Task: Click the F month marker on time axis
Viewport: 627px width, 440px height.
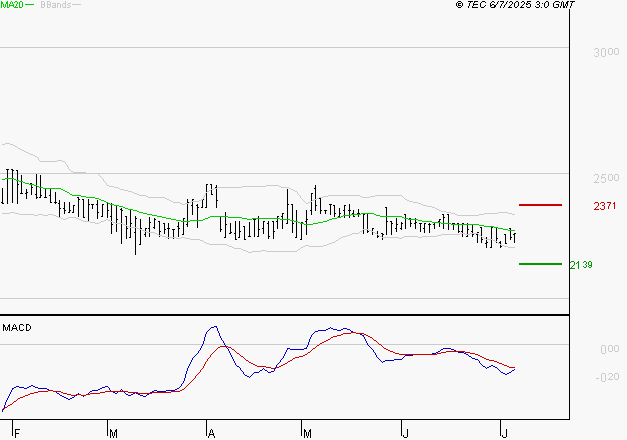Action: pos(15,432)
